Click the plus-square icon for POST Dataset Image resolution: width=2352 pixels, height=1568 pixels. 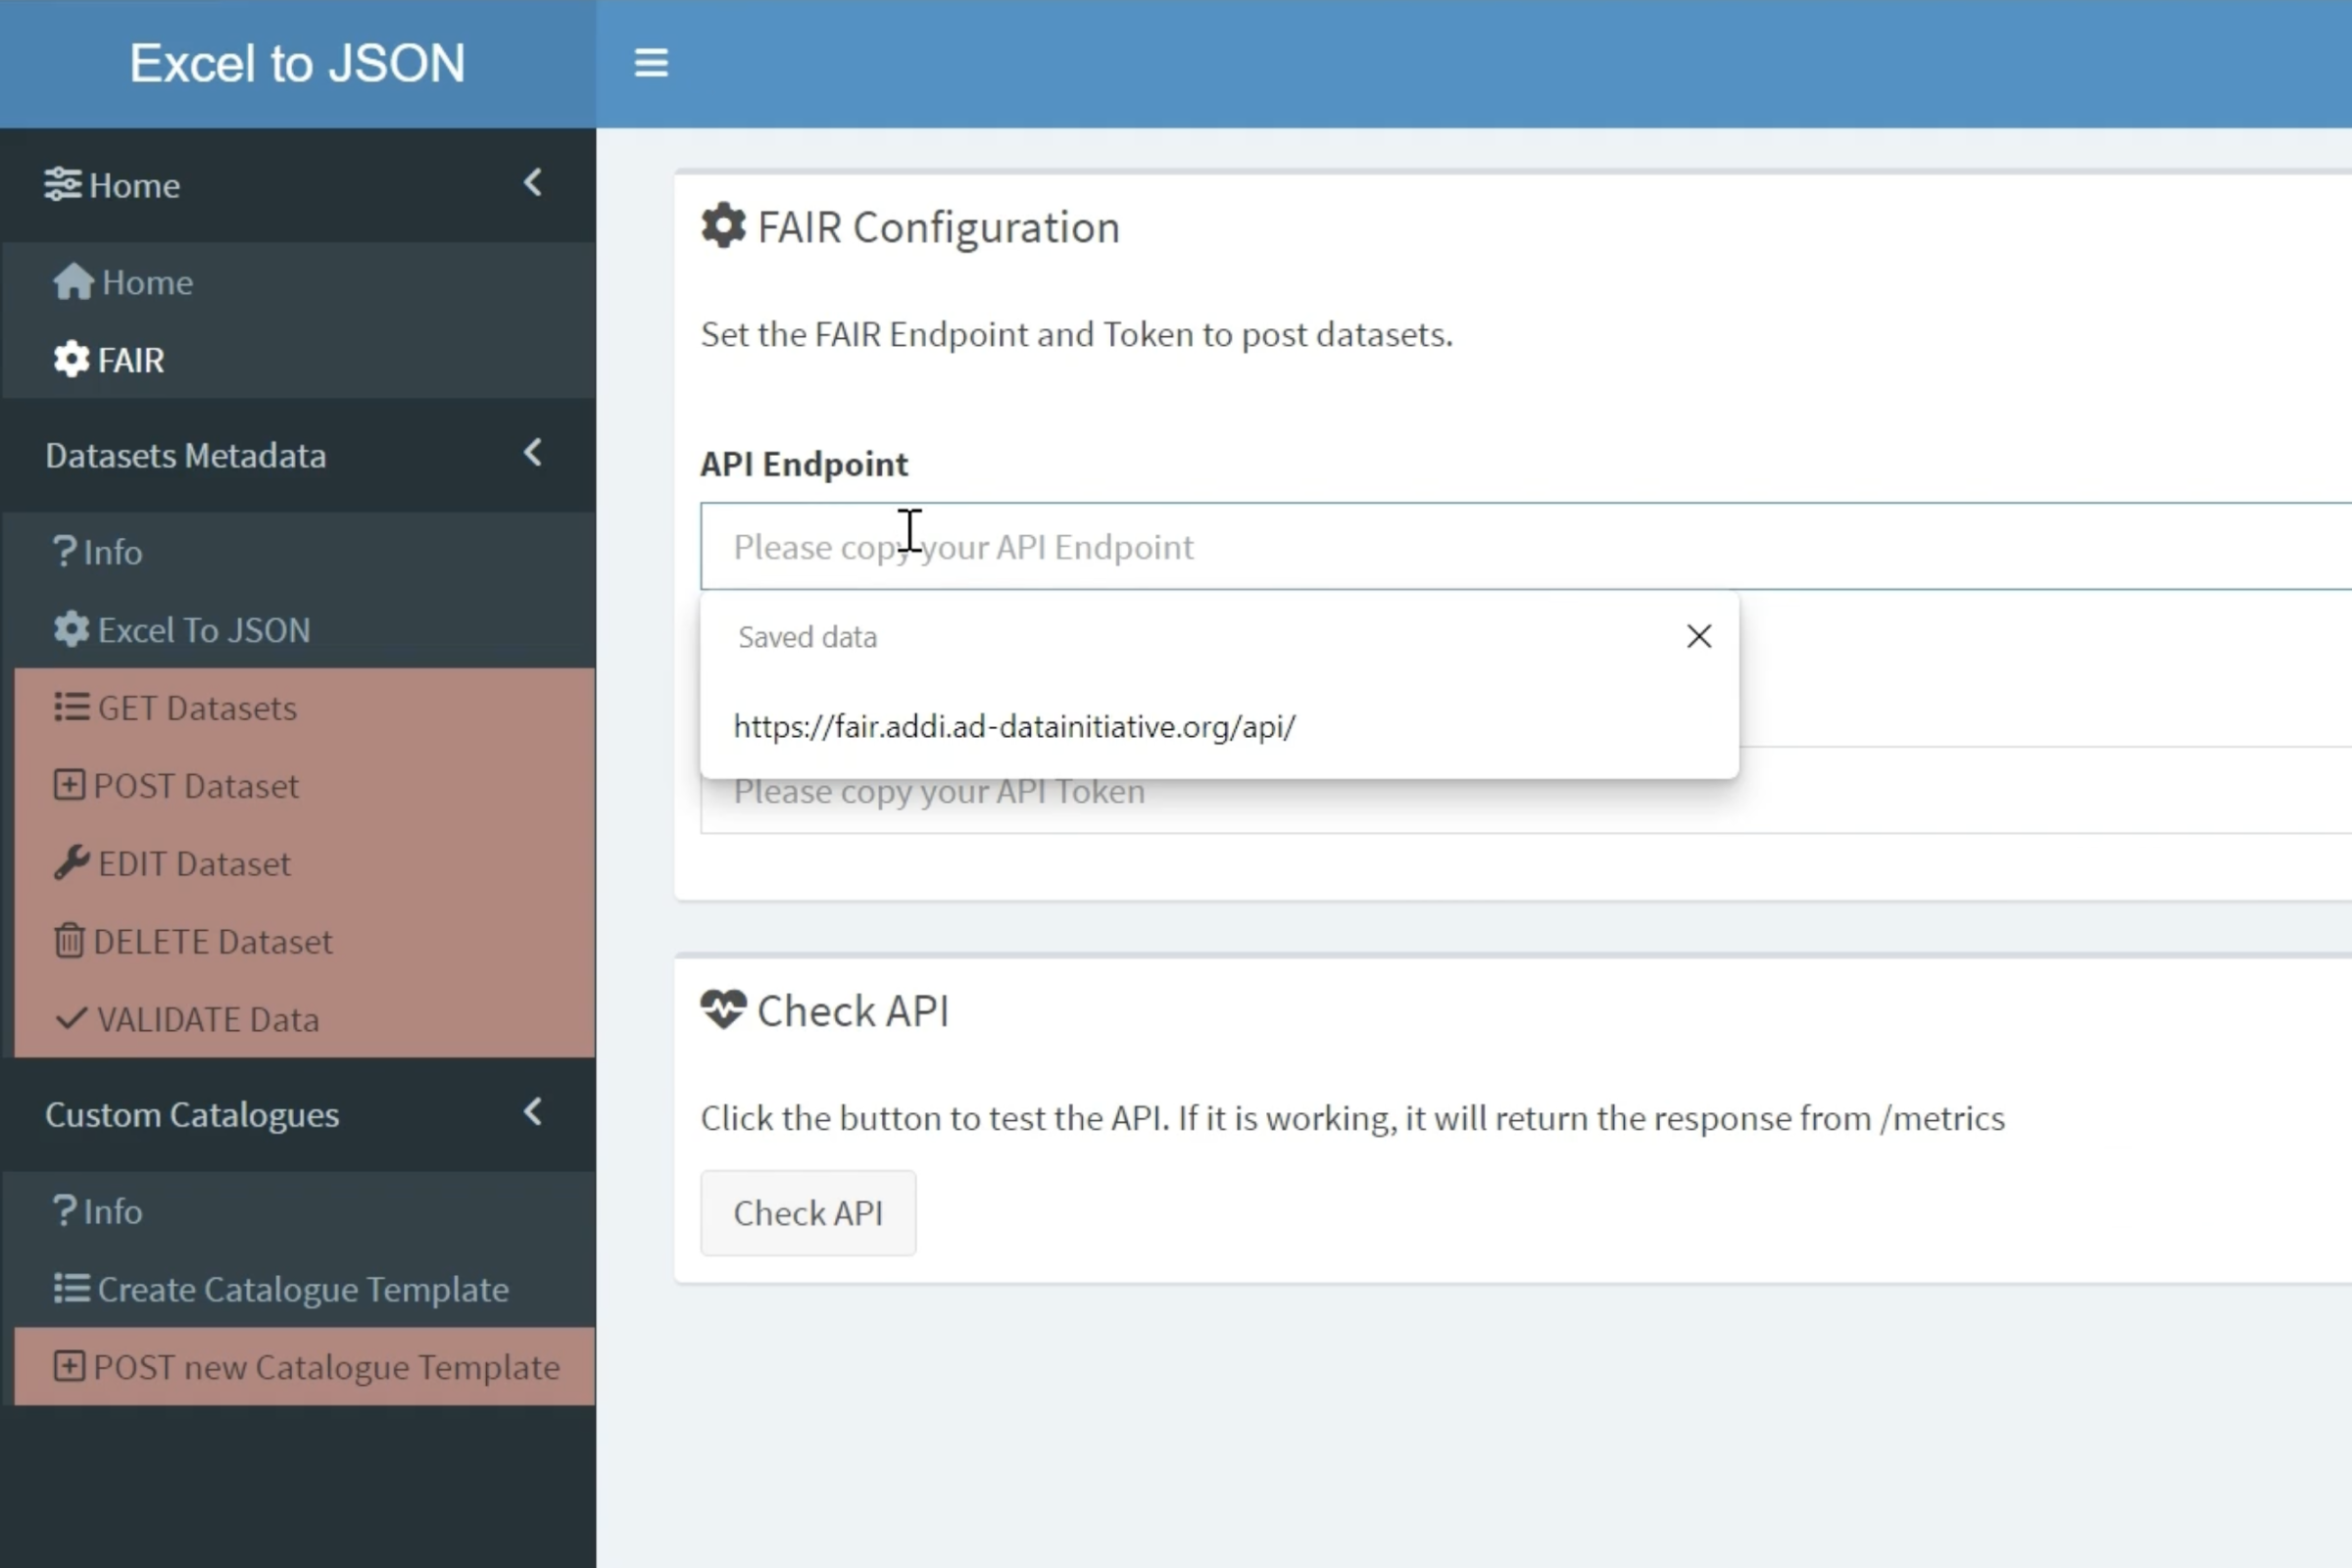pyautogui.click(x=68, y=785)
